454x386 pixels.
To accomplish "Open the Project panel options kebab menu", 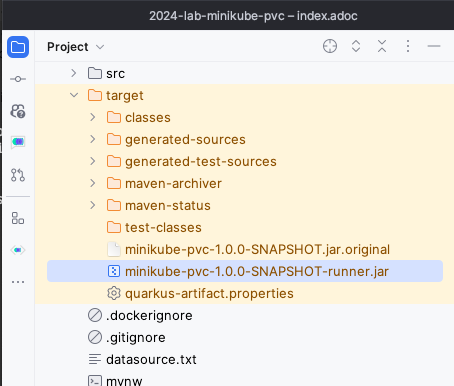I will point(408,46).
